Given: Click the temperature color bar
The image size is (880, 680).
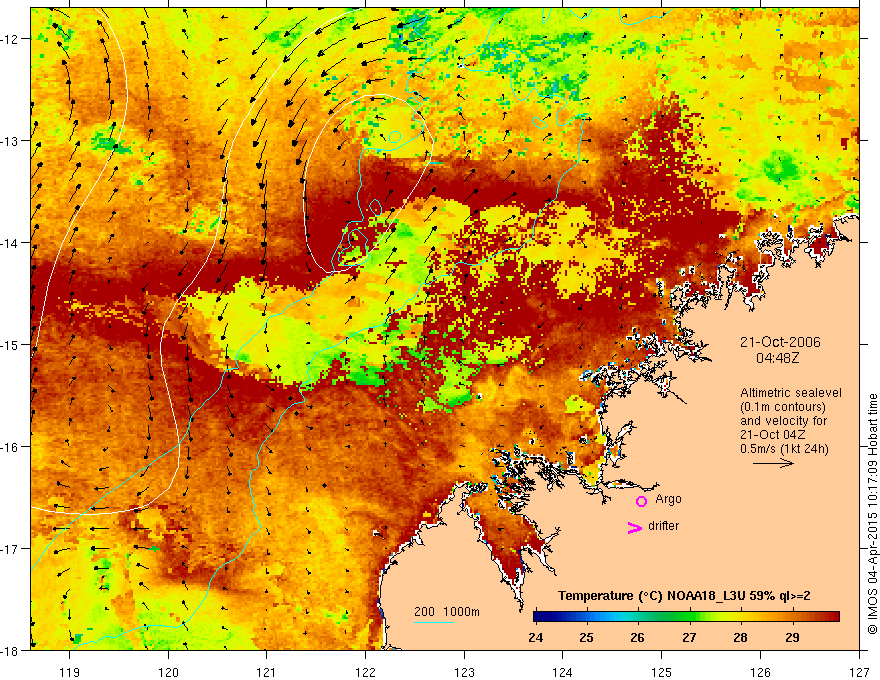Looking at the screenshot, I should coord(686,617).
